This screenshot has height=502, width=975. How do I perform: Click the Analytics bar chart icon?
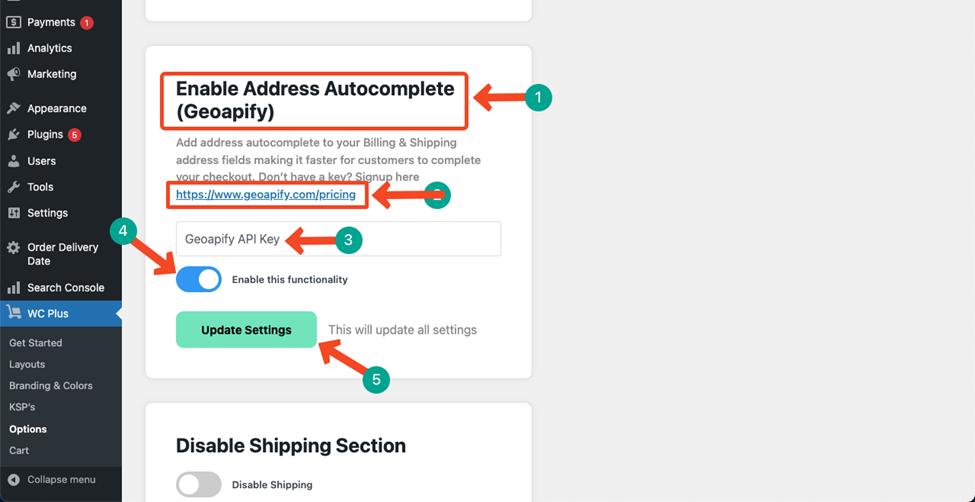tap(14, 49)
